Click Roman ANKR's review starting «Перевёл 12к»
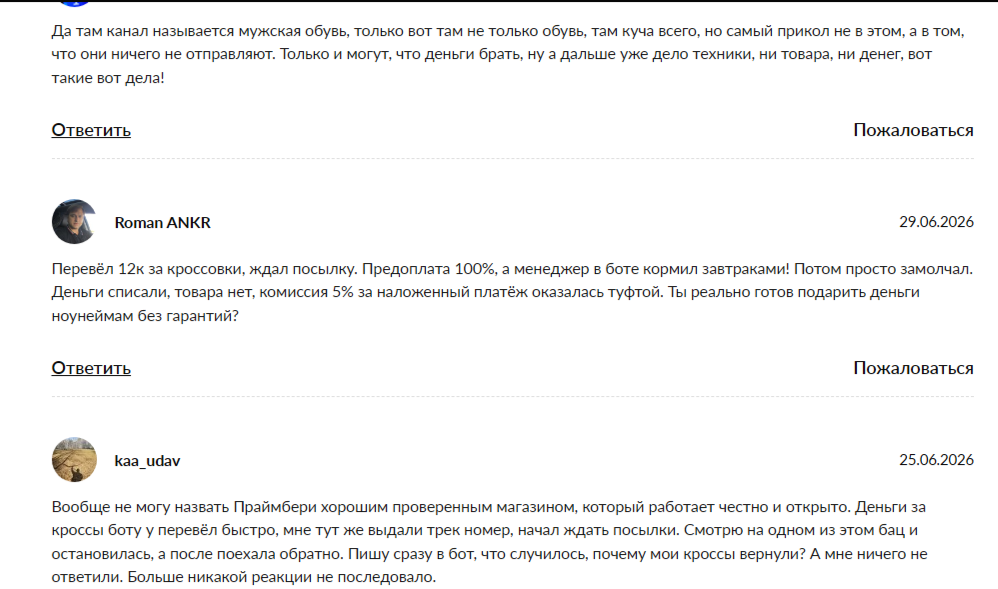 512,292
